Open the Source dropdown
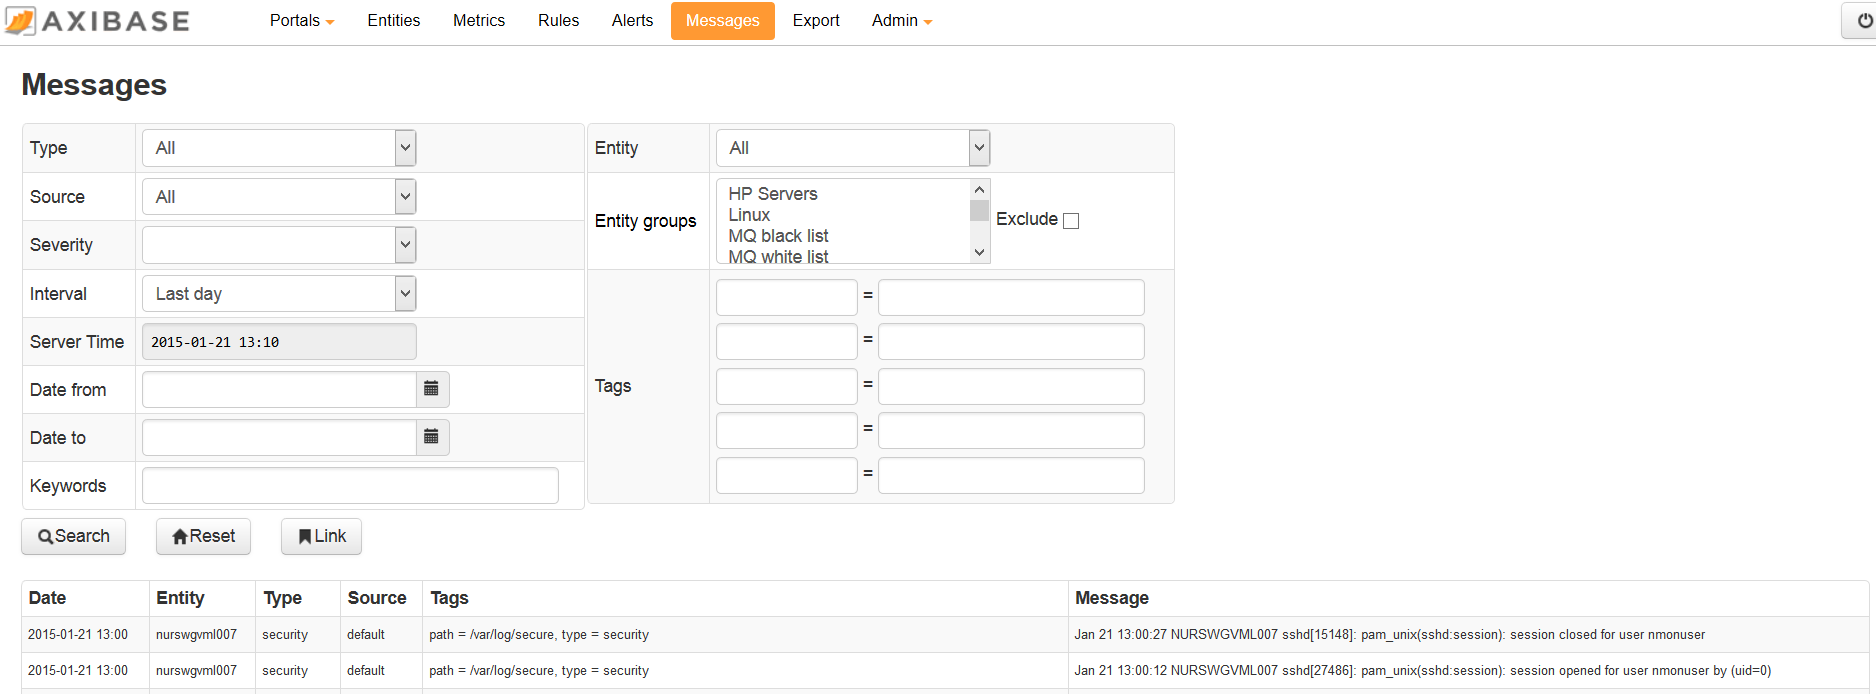 pos(279,197)
